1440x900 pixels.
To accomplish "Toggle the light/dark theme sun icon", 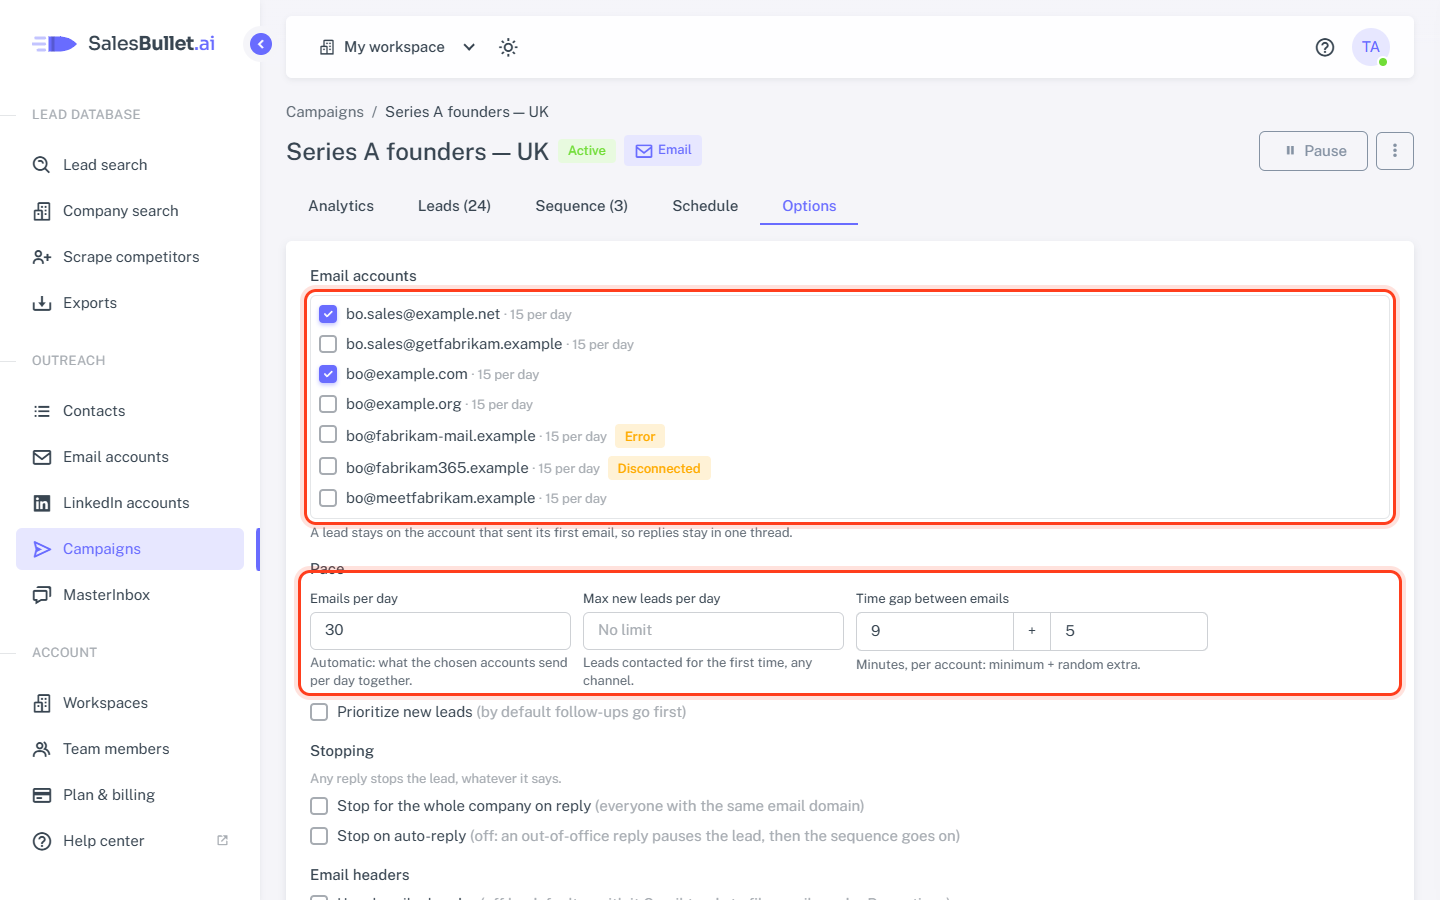I will 508,47.
